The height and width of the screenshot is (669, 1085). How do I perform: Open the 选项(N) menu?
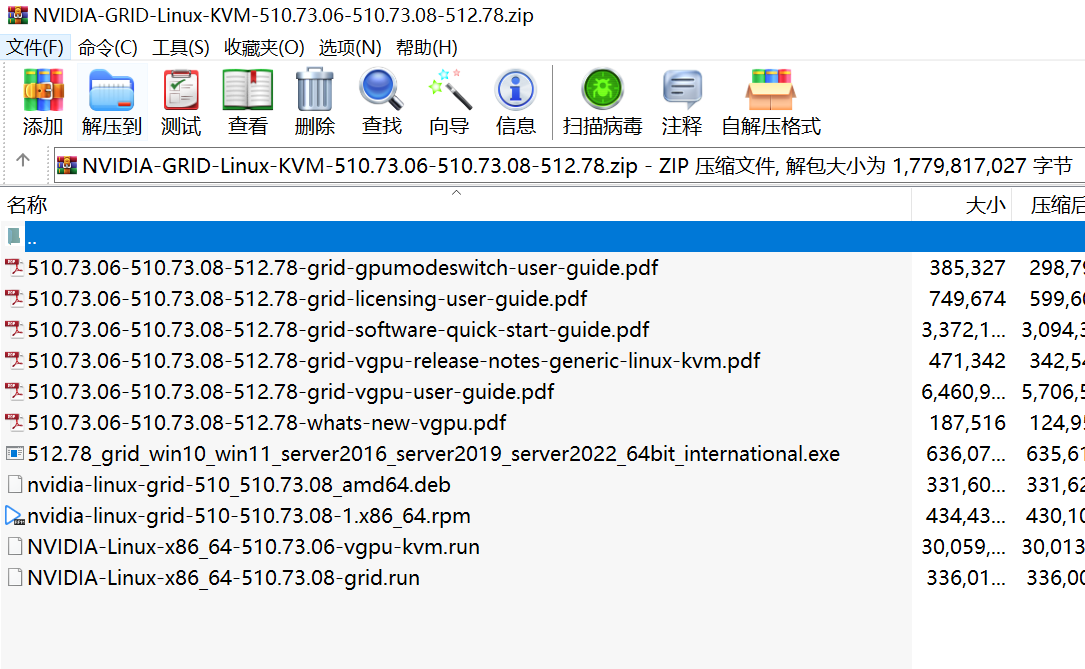click(350, 47)
